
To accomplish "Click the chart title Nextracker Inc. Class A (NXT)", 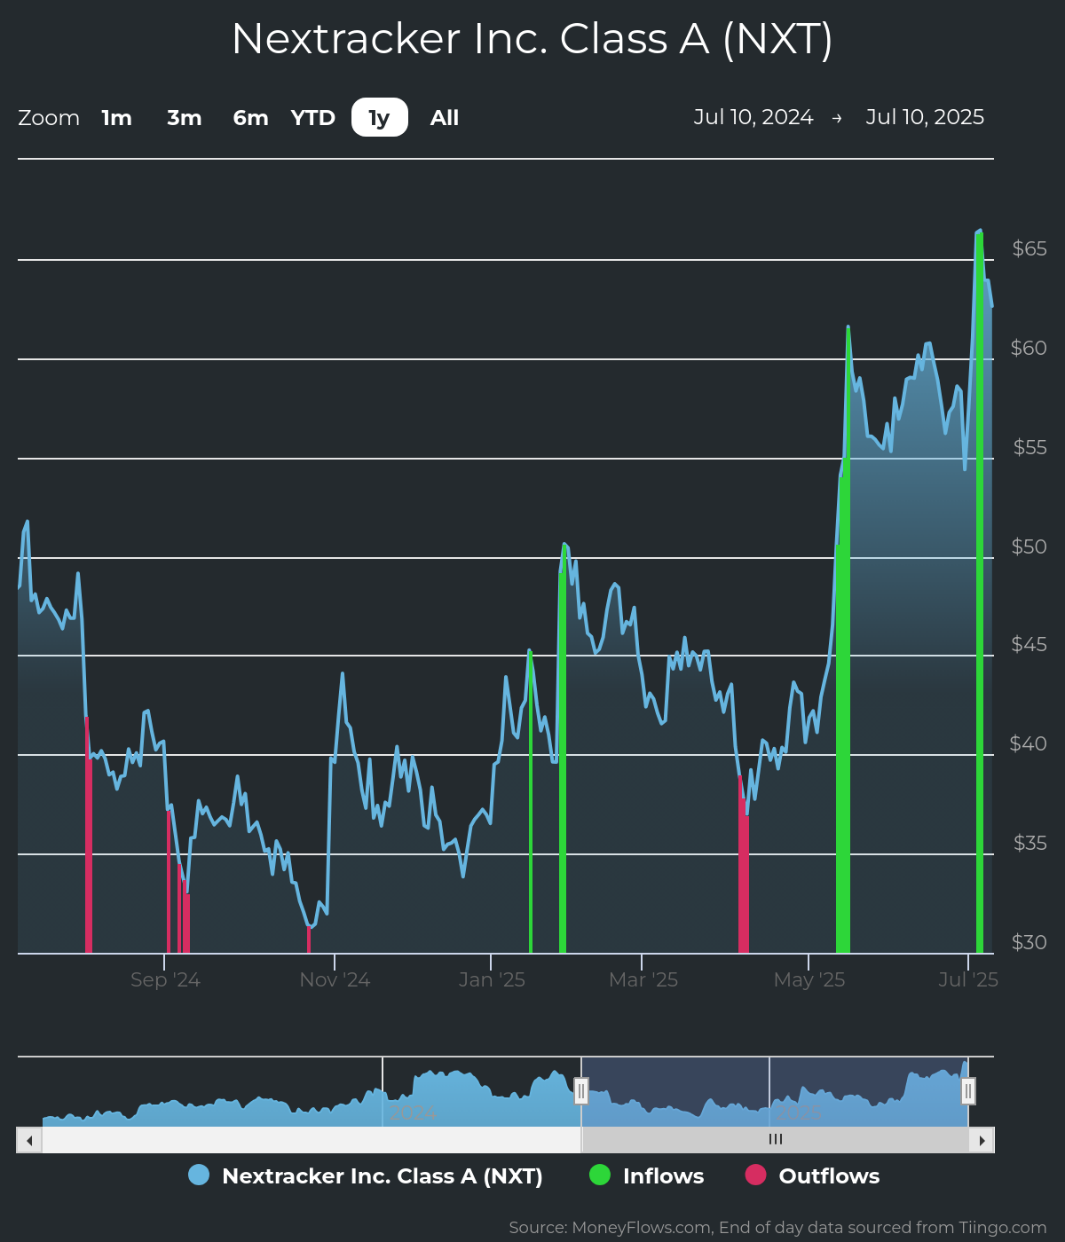I will (532, 39).
